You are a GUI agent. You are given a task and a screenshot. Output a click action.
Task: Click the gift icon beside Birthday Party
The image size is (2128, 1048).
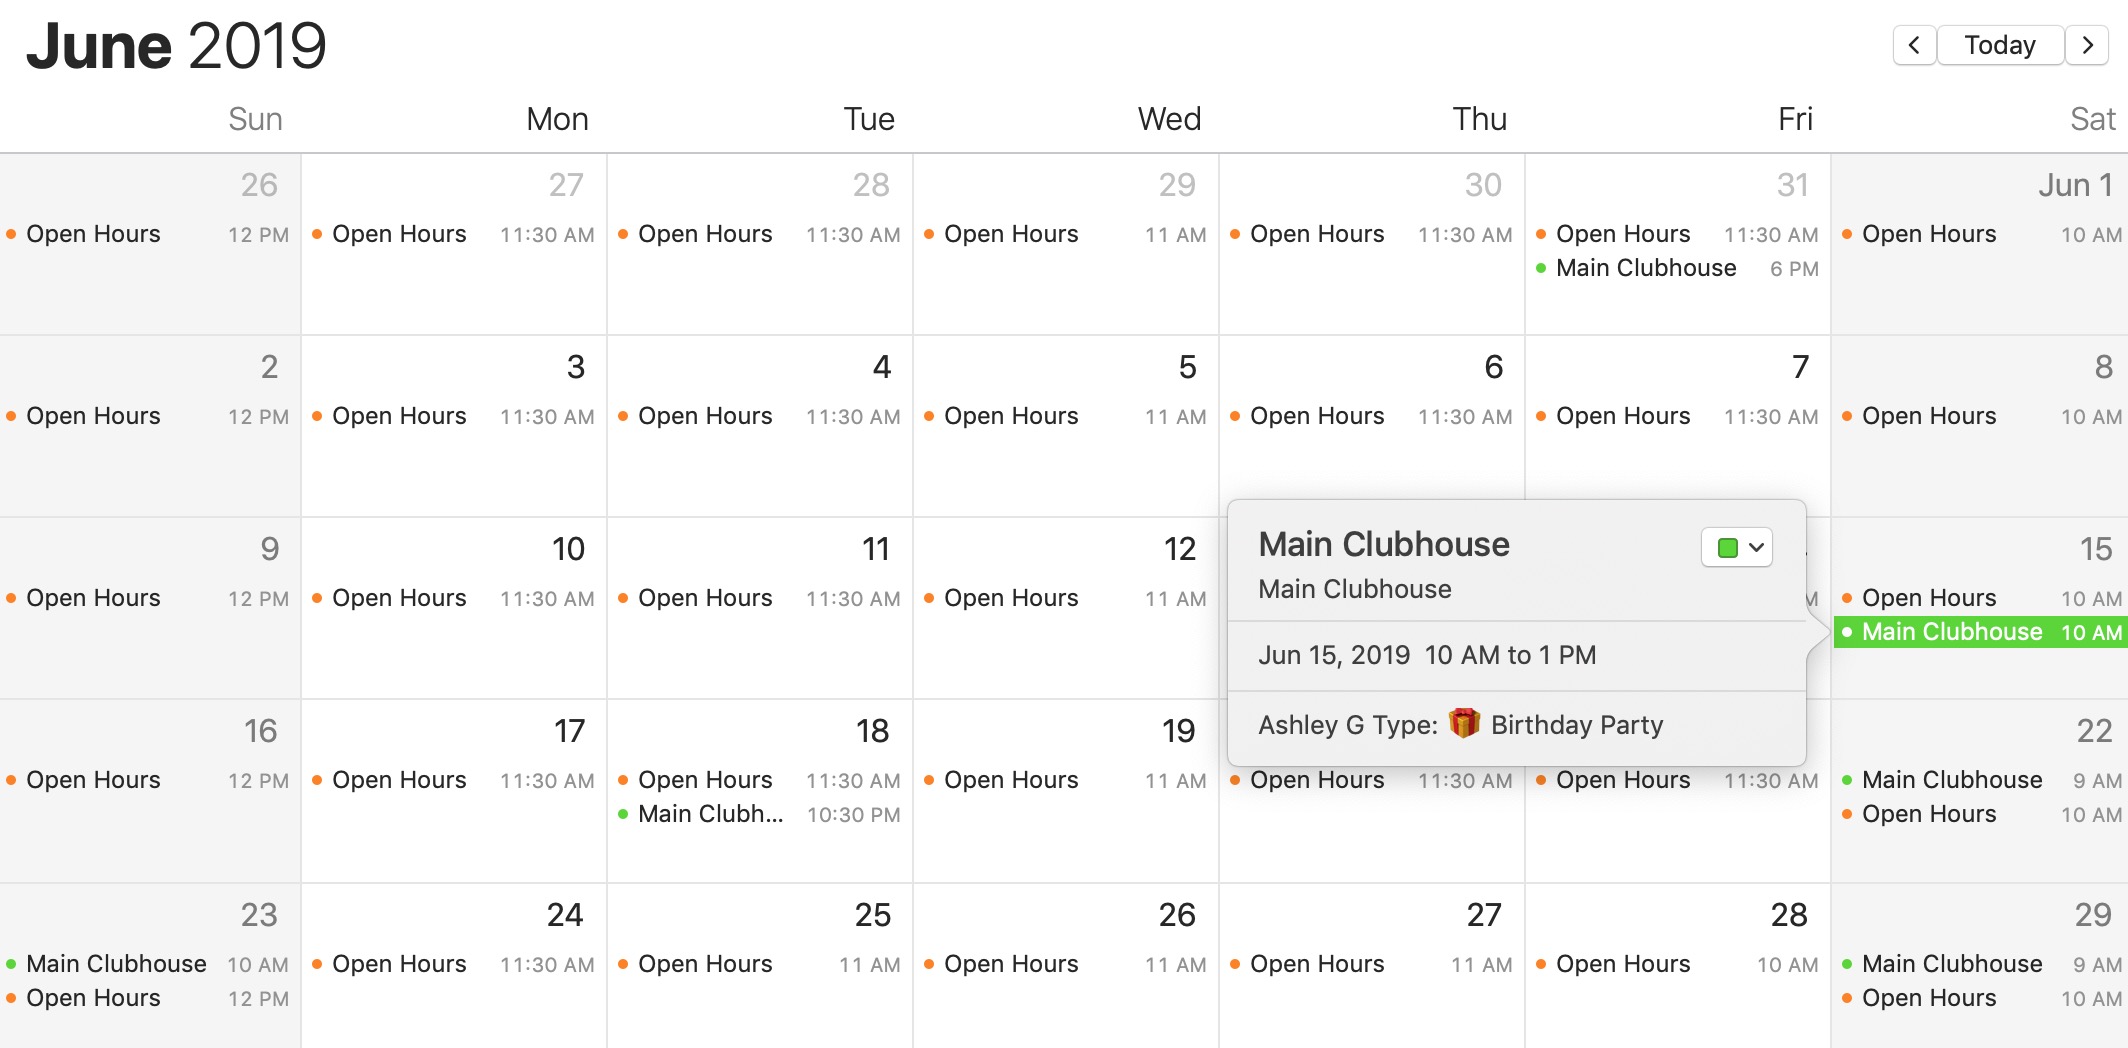(1464, 723)
